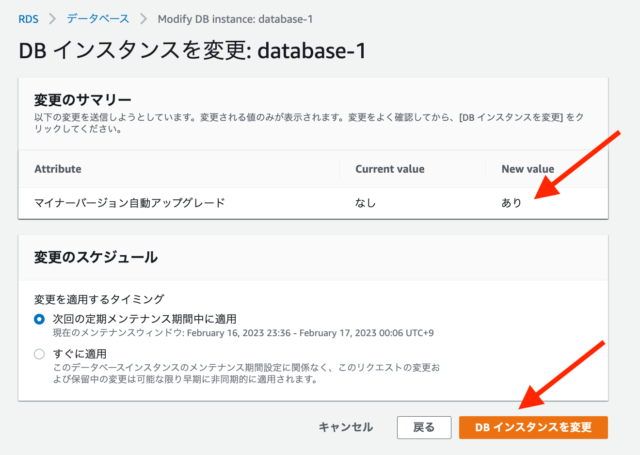Click the current value なし cell
The height and width of the screenshot is (455, 640).
(365, 203)
